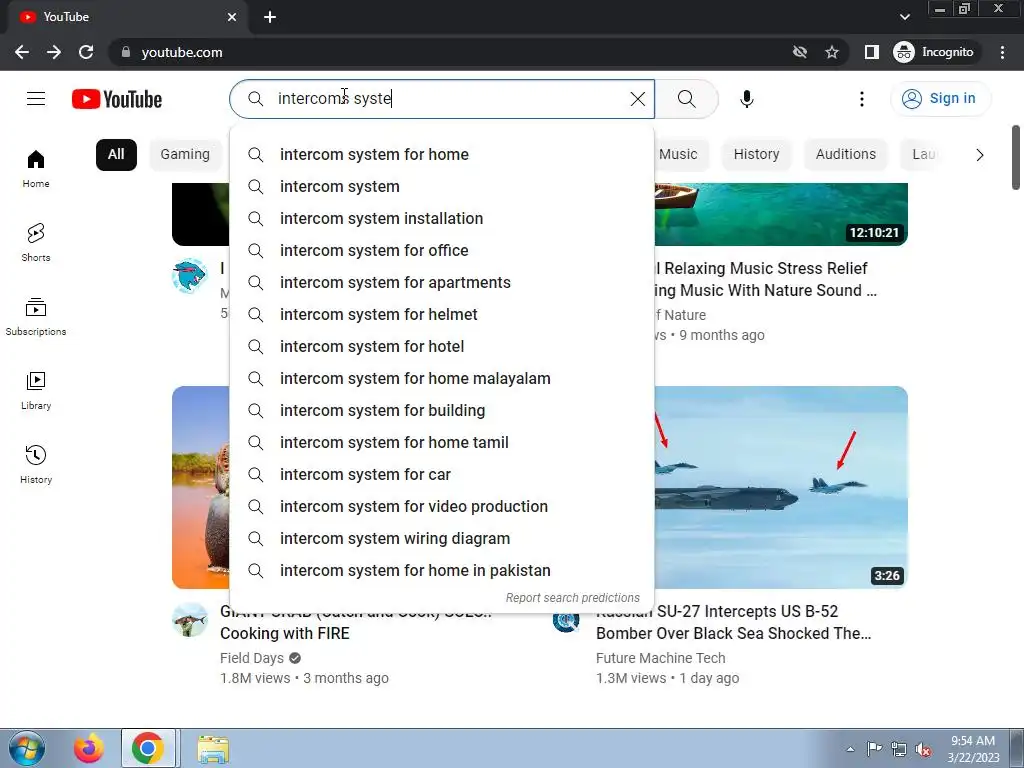Image resolution: width=1024 pixels, height=768 pixels.
Task: Choose suggestion 'intercom system for home'
Action: [441, 154]
